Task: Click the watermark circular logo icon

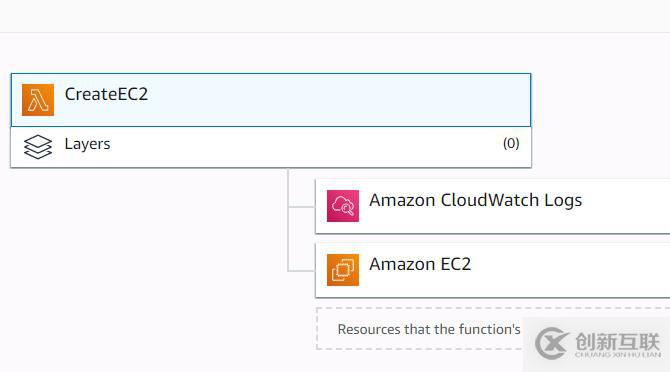Action: pyautogui.click(x=551, y=343)
